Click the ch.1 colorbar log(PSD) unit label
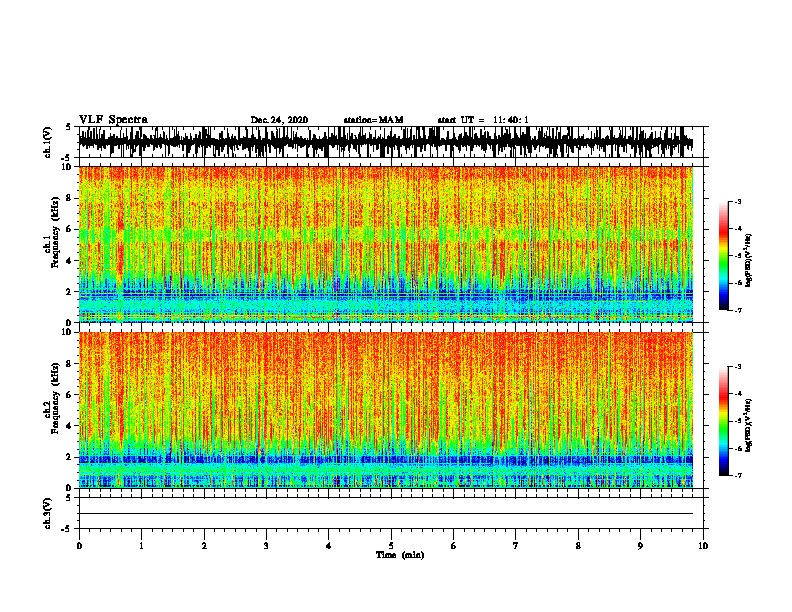792x612 pixels. click(748, 261)
